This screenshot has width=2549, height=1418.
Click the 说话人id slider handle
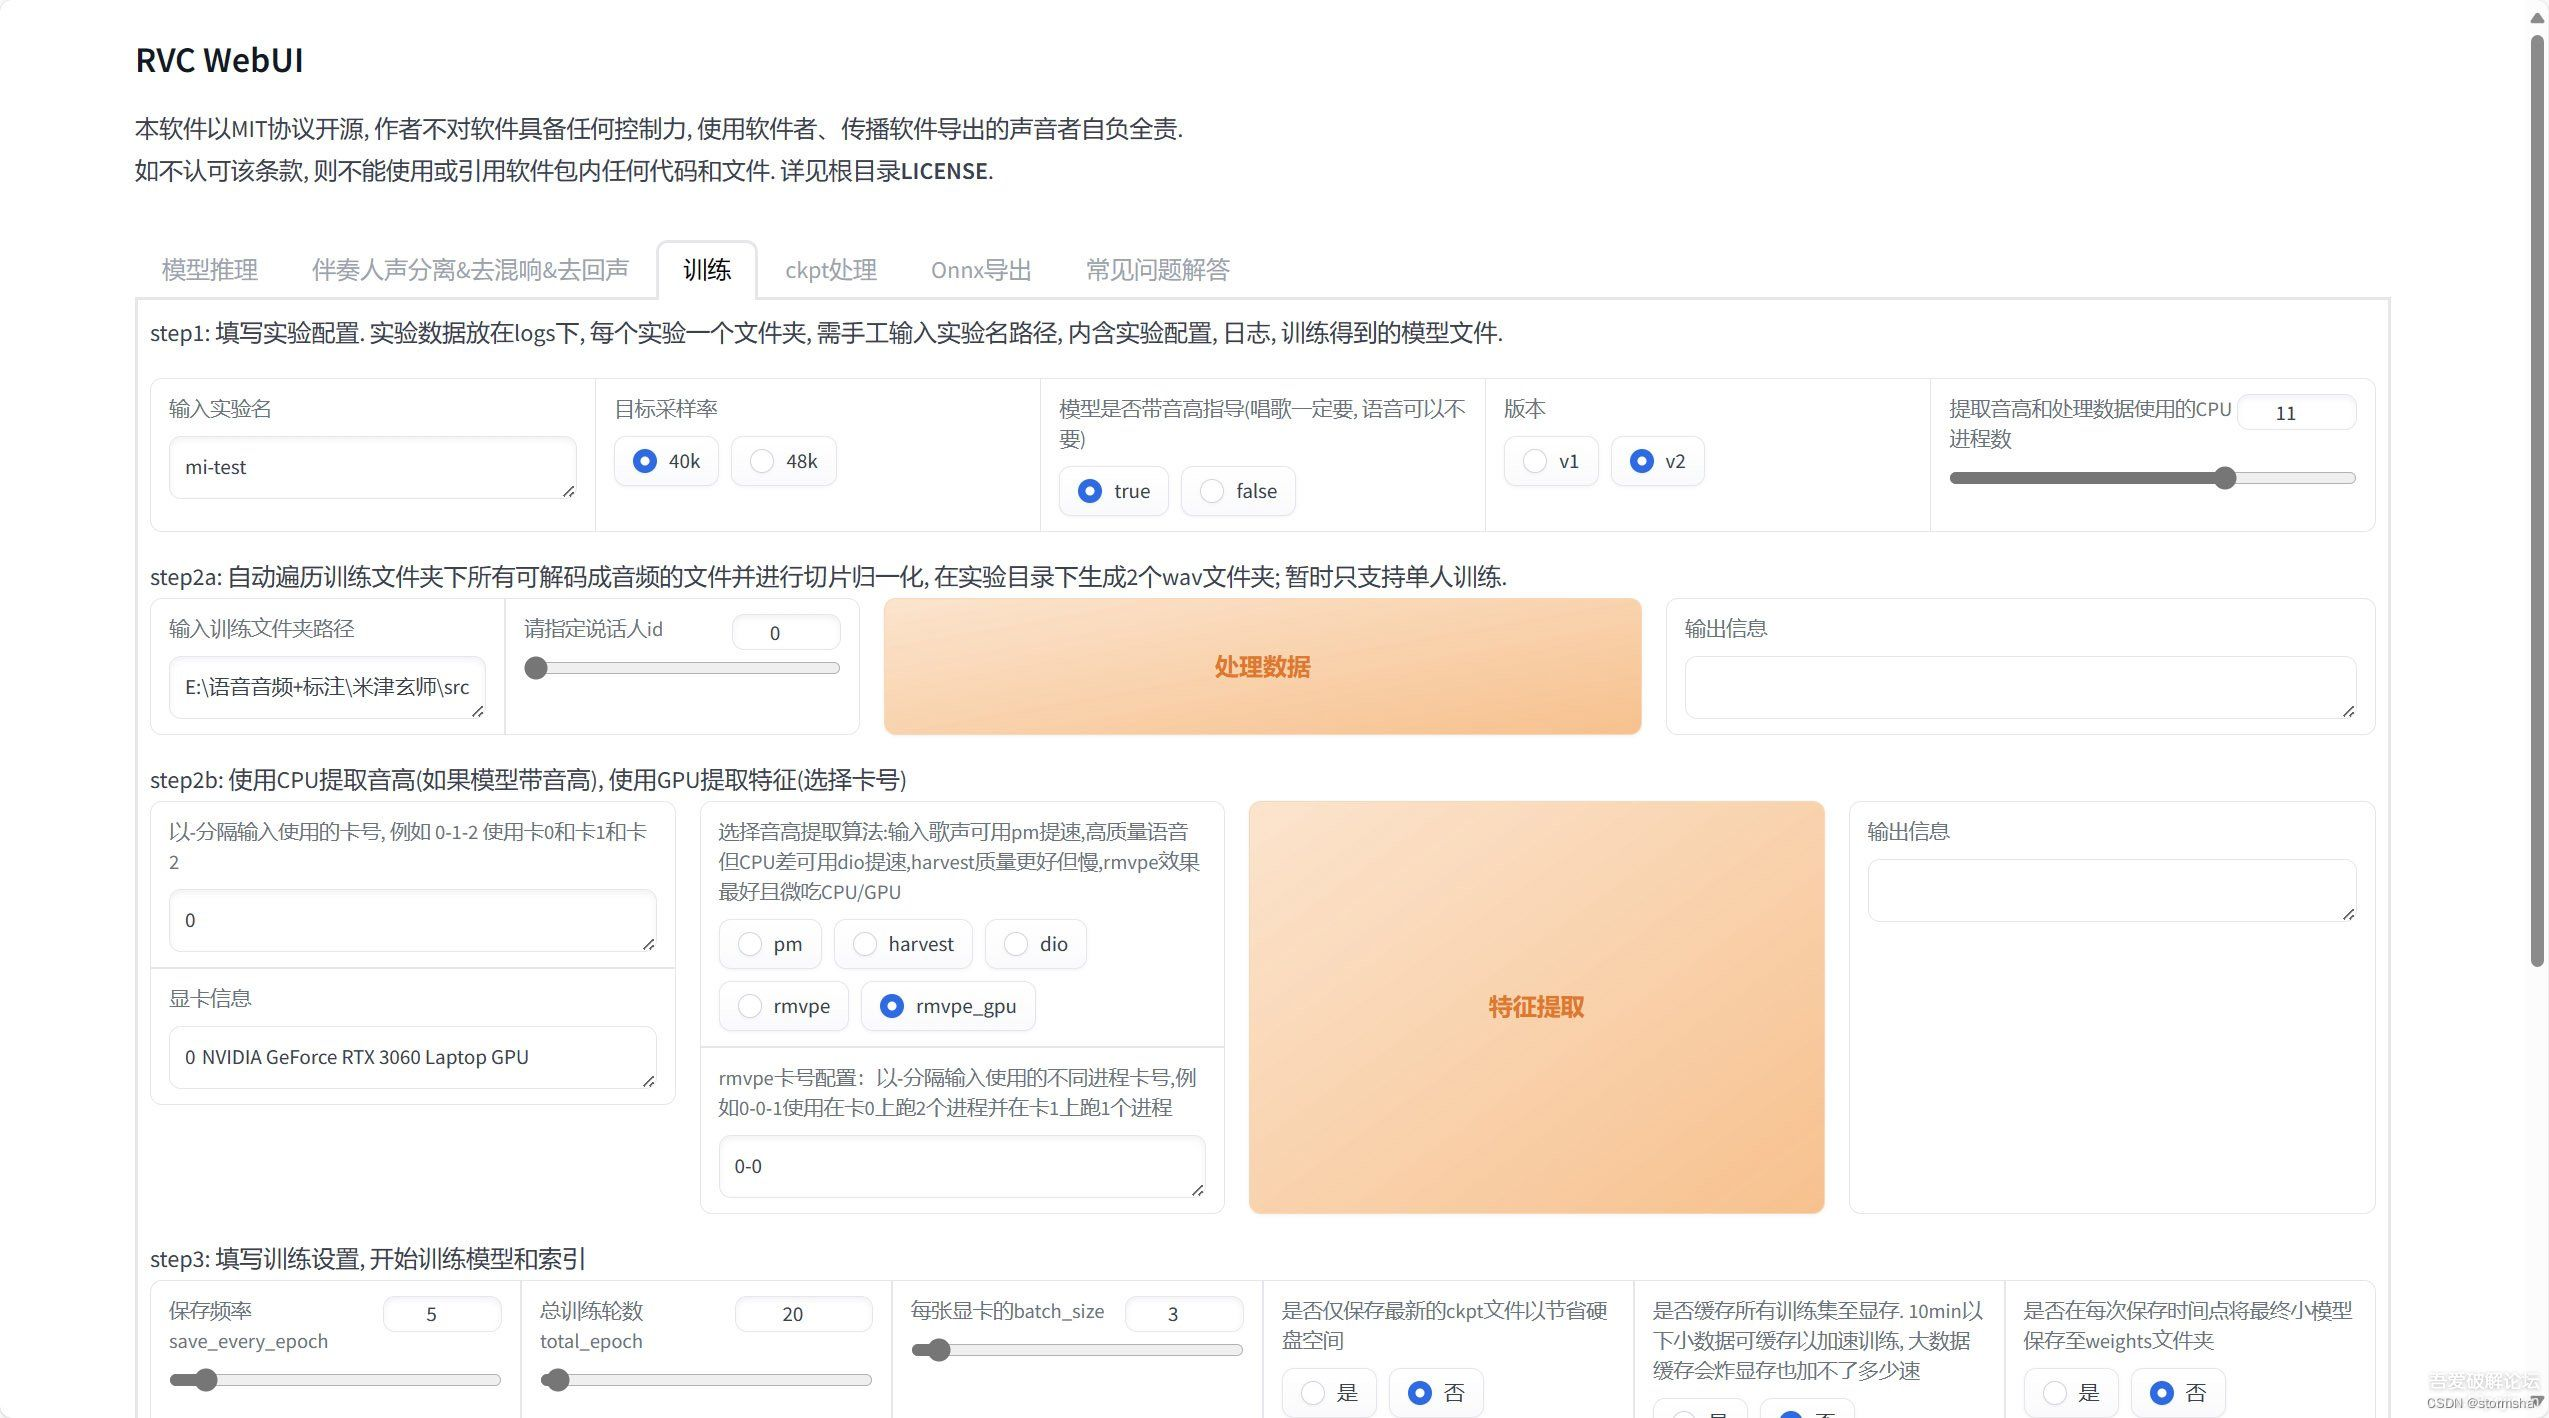[x=536, y=668]
